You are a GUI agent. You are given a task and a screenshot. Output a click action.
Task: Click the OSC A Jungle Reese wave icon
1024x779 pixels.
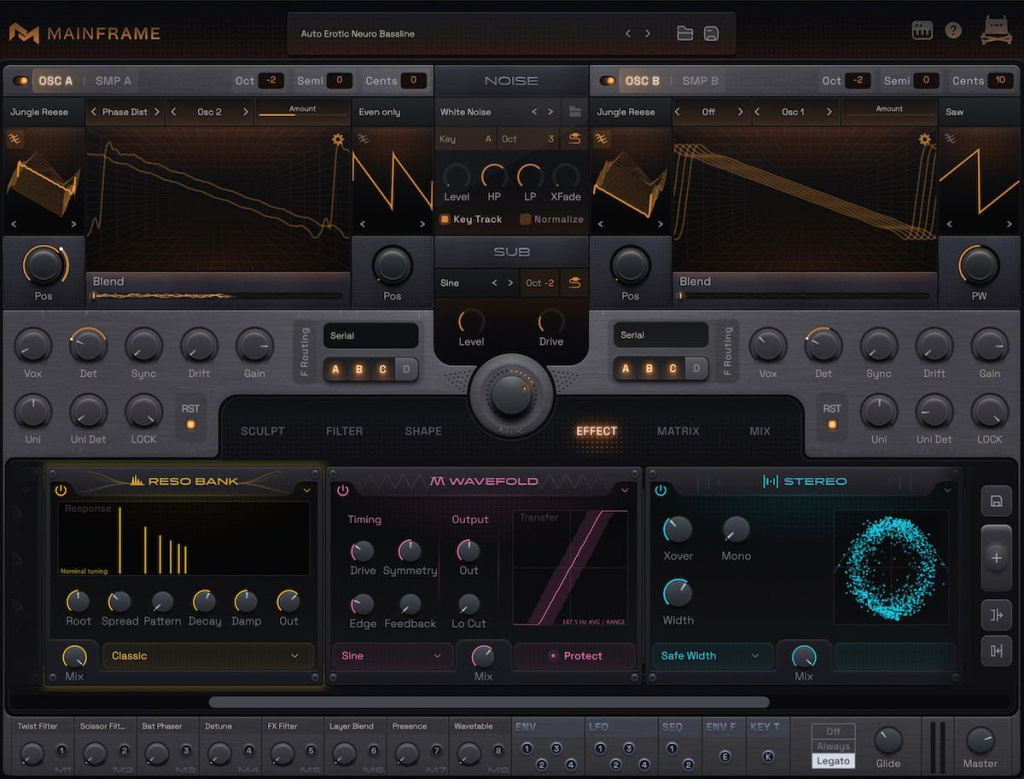pyautogui.click(x=14, y=138)
